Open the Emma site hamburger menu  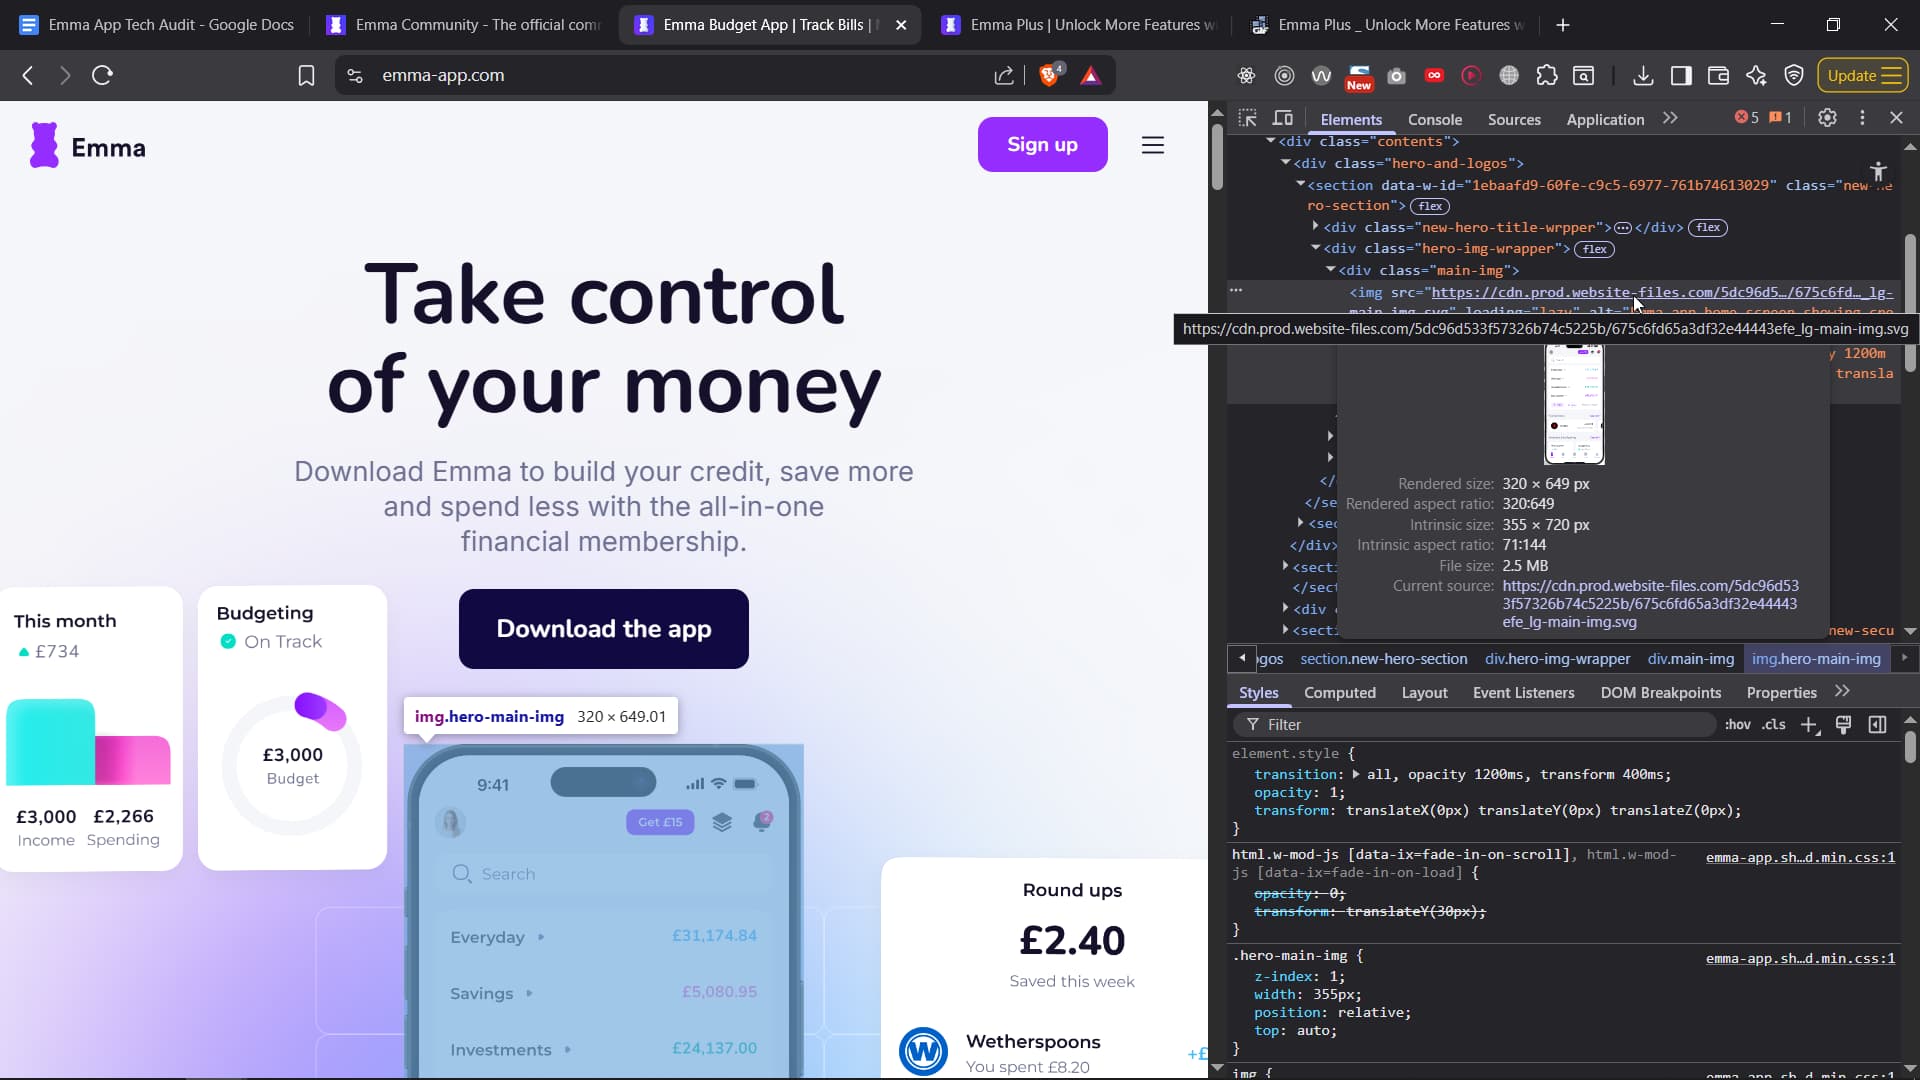(1153, 145)
